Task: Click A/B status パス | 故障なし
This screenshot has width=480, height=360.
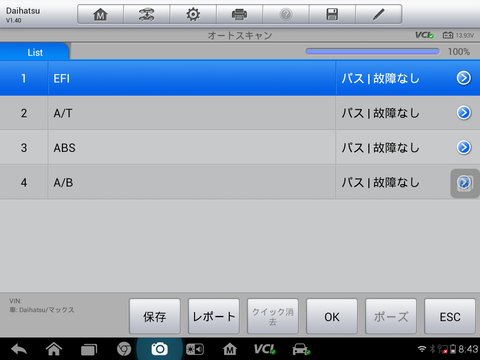Action: click(x=380, y=183)
